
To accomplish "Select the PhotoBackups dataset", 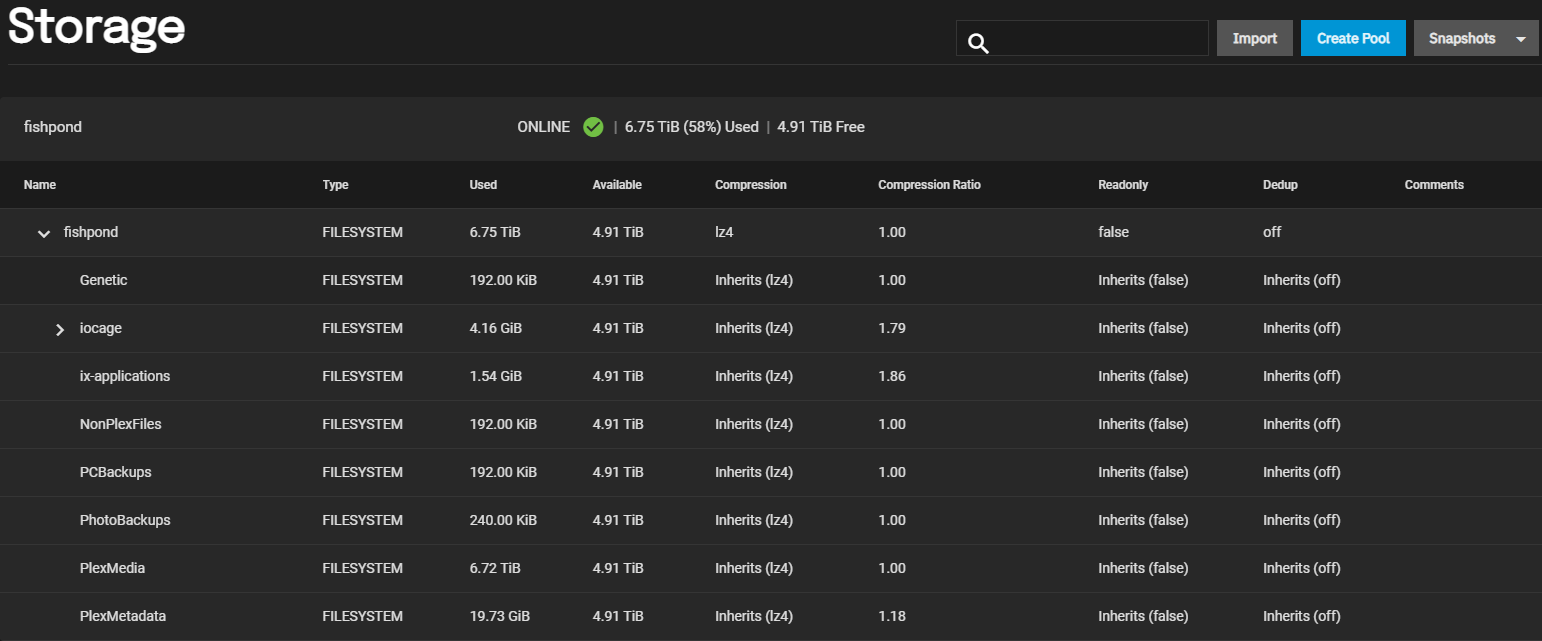I will tap(125, 520).
